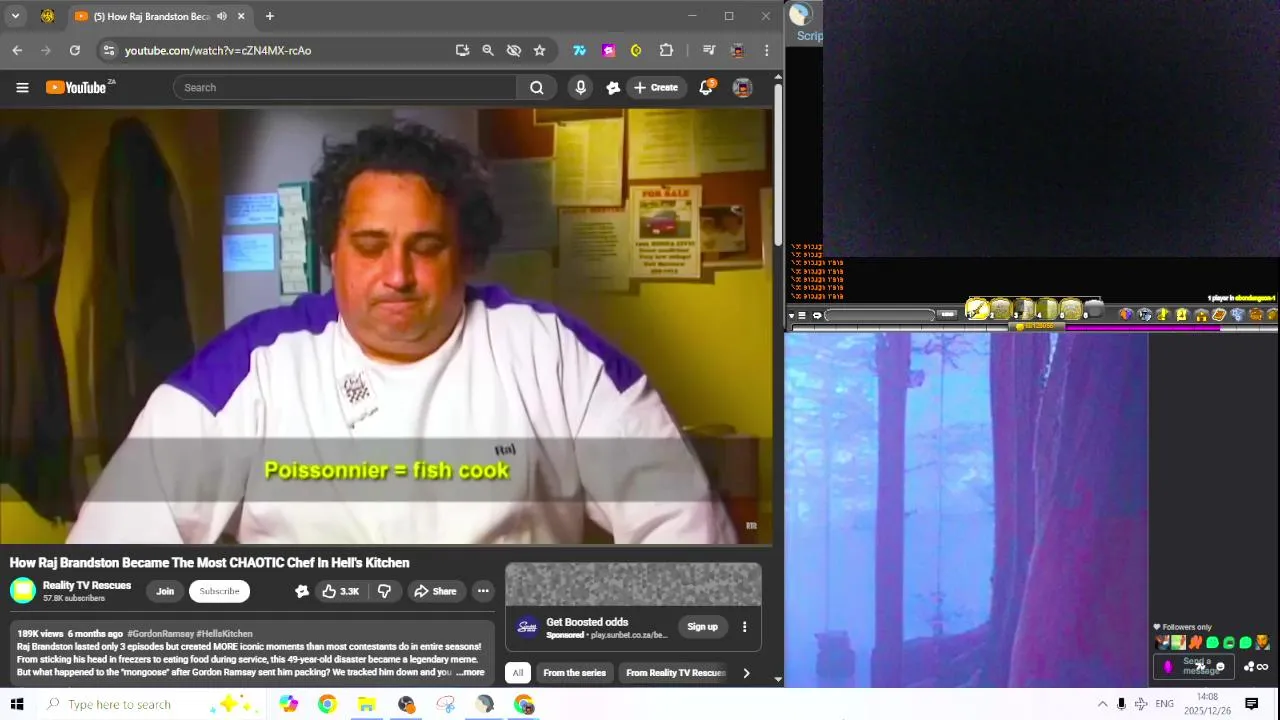The width and height of the screenshot is (1280, 720).
Task: Open the taskbar ENG language indicator
Action: (1164, 704)
